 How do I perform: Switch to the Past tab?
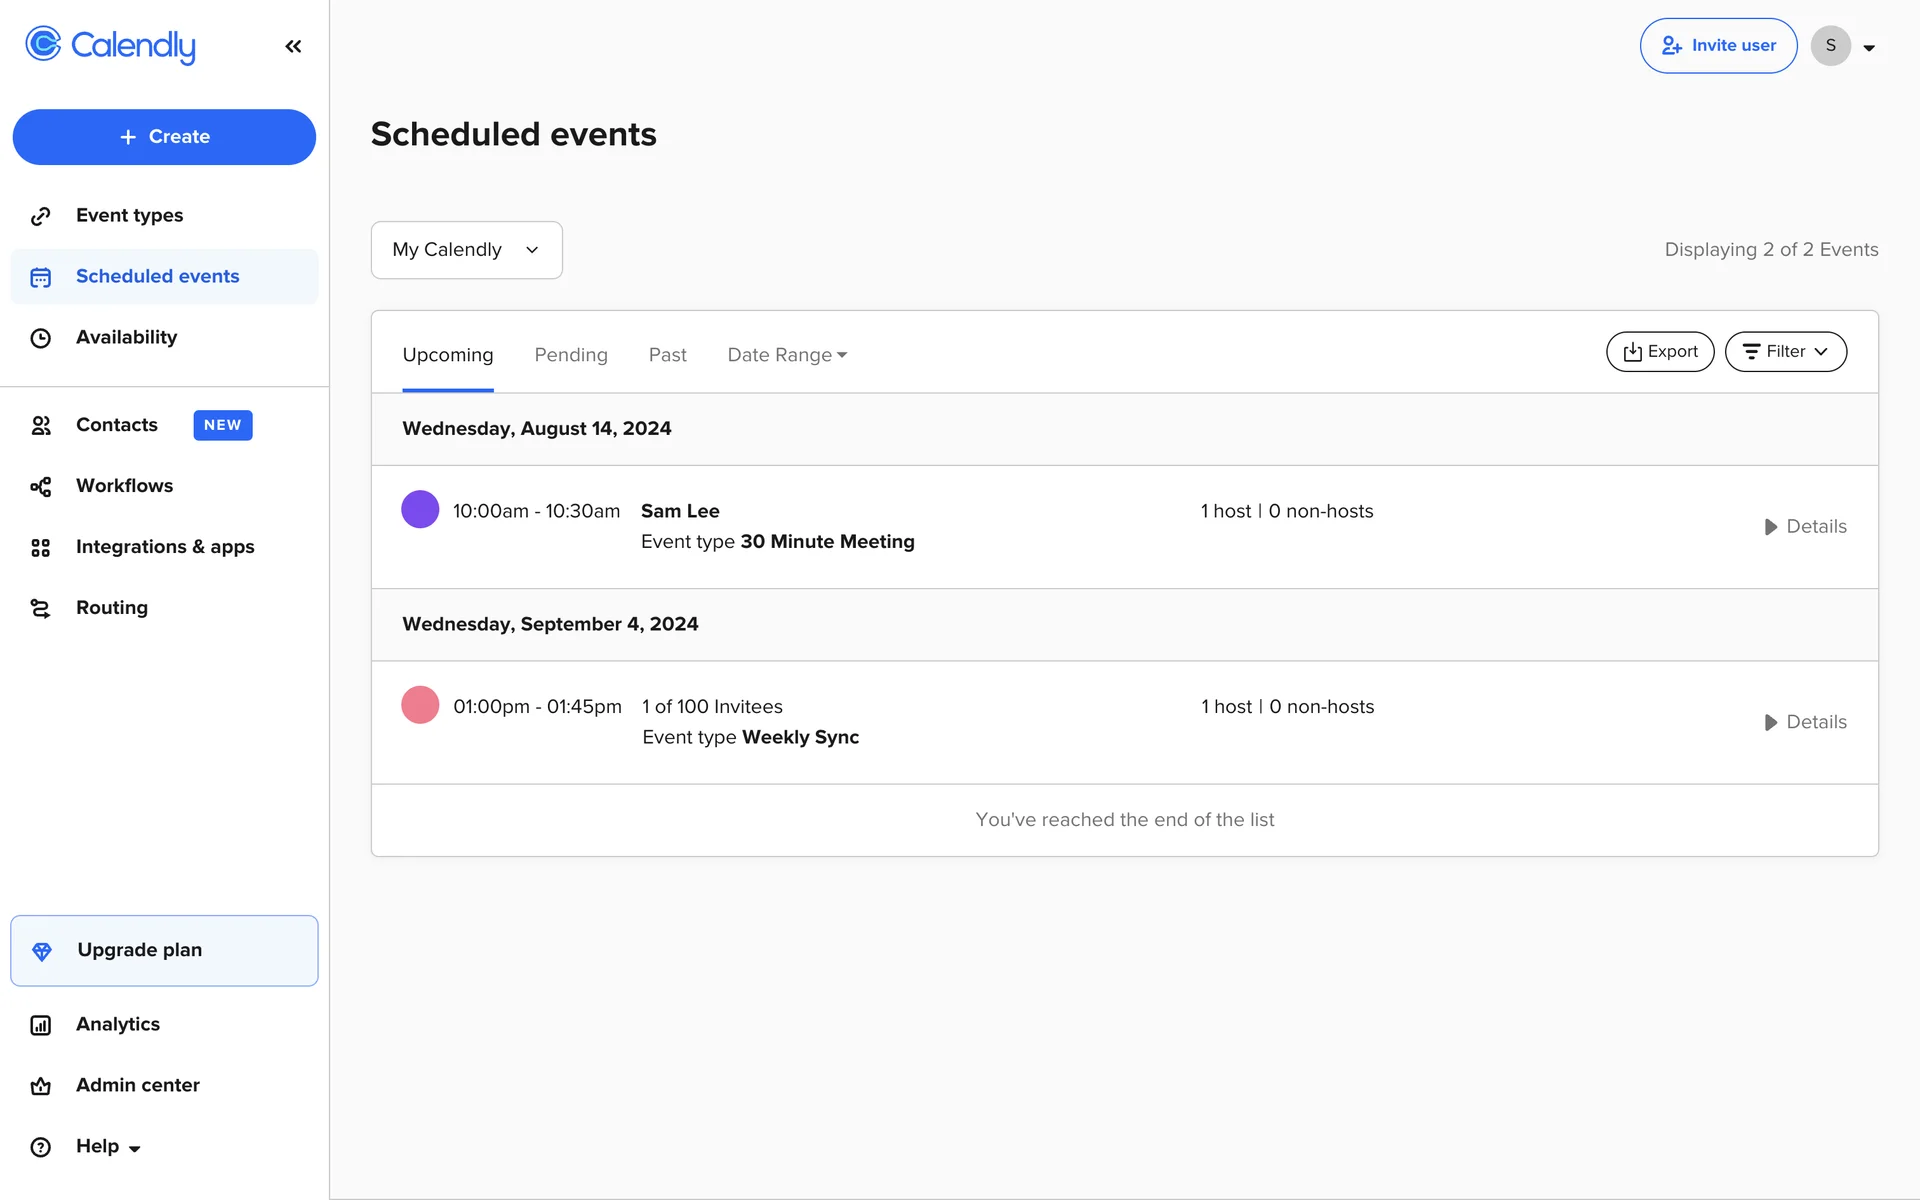click(667, 355)
